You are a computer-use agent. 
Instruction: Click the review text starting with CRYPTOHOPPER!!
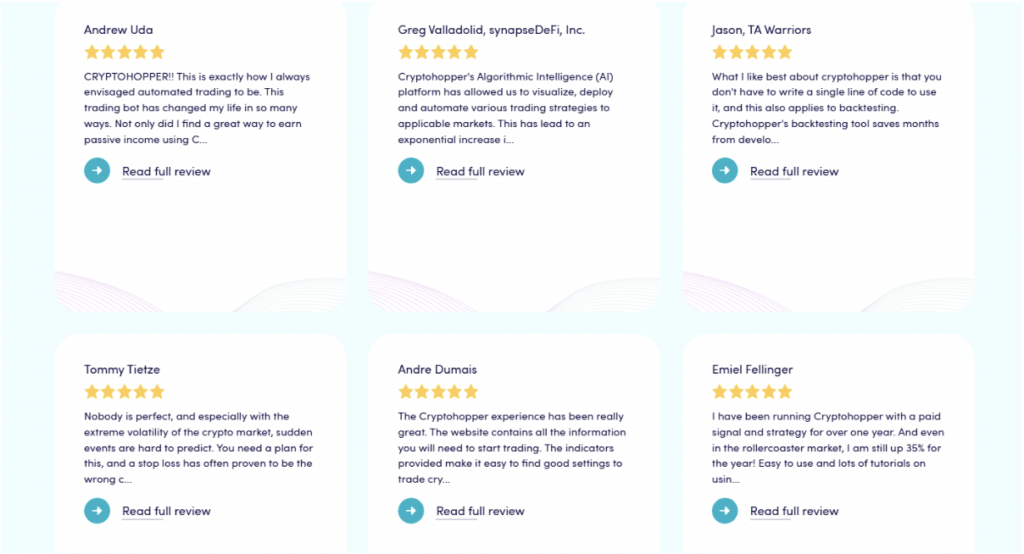coord(197,108)
